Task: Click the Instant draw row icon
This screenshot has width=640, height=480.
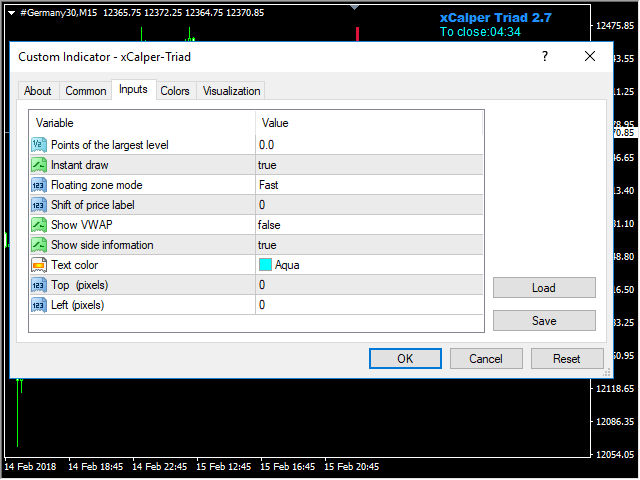Action: pos(39,165)
